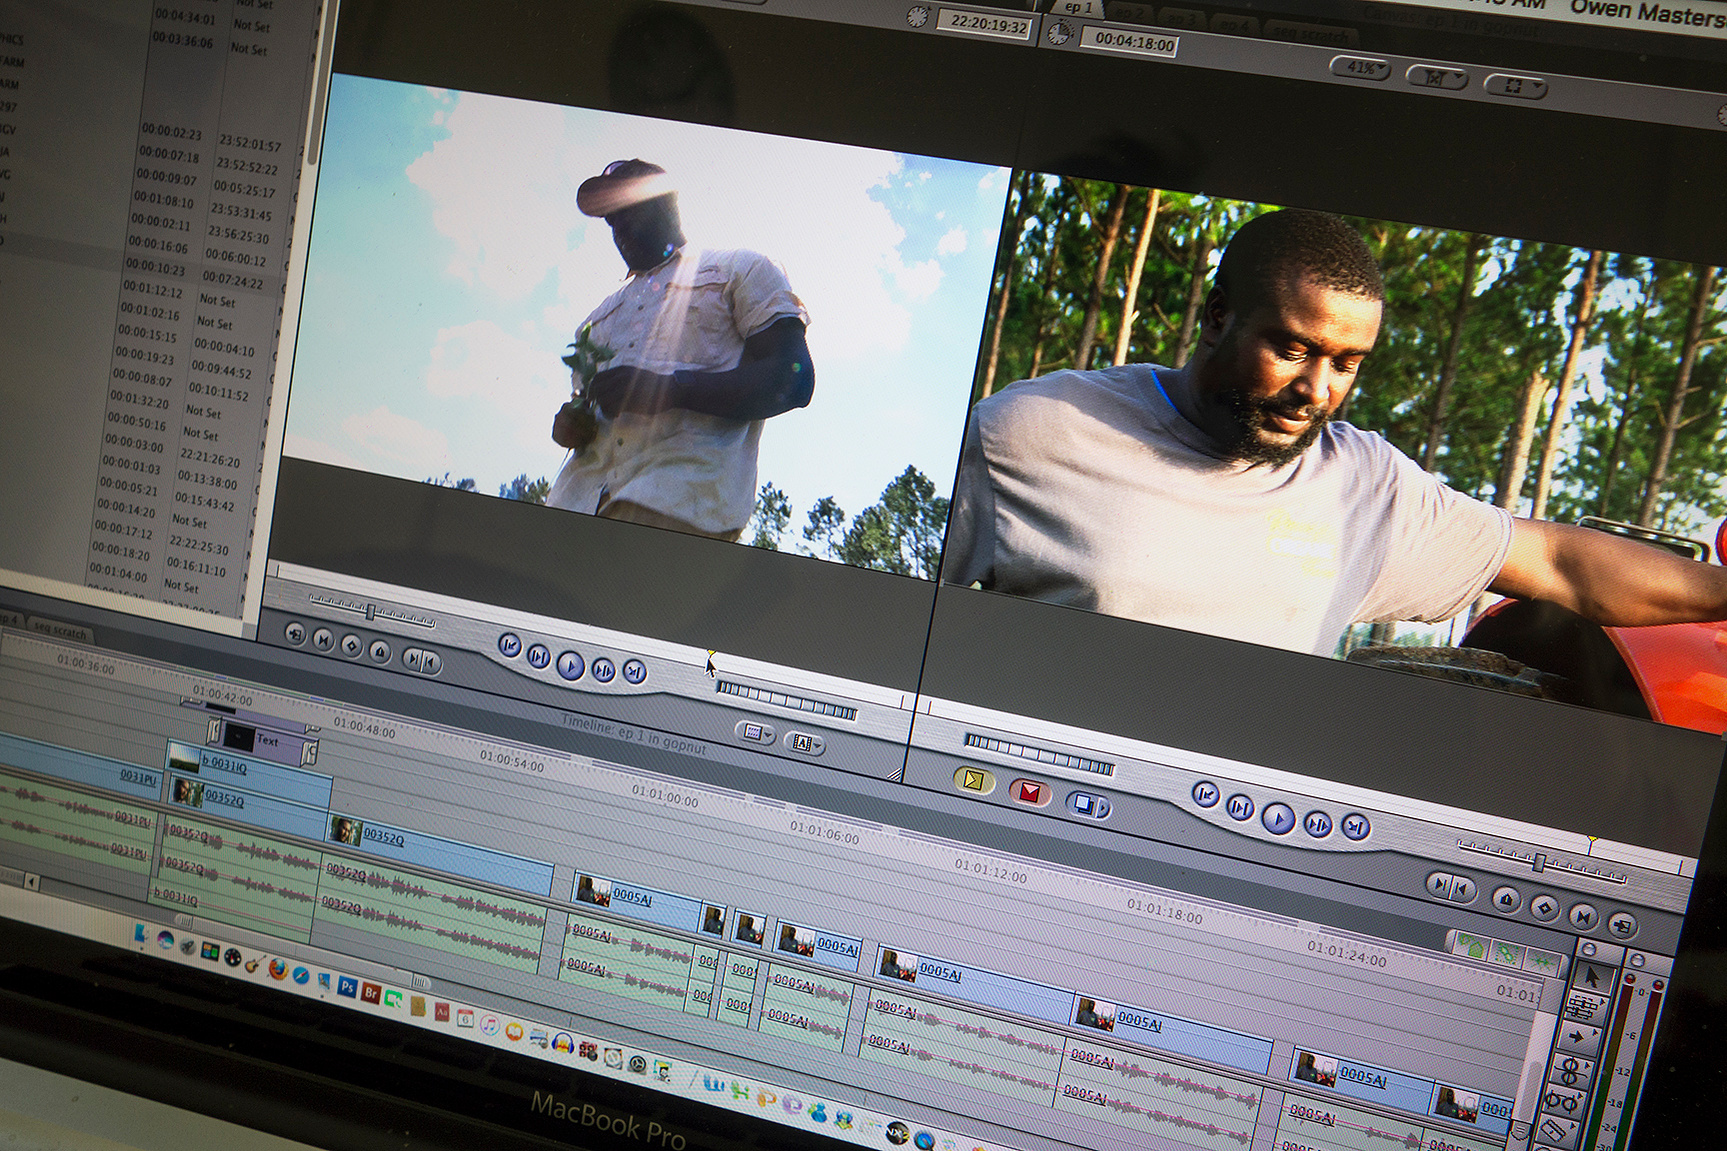Toggle the middle green Snapping button in timeline
Image resolution: width=1727 pixels, height=1151 pixels.
(x=1507, y=953)
